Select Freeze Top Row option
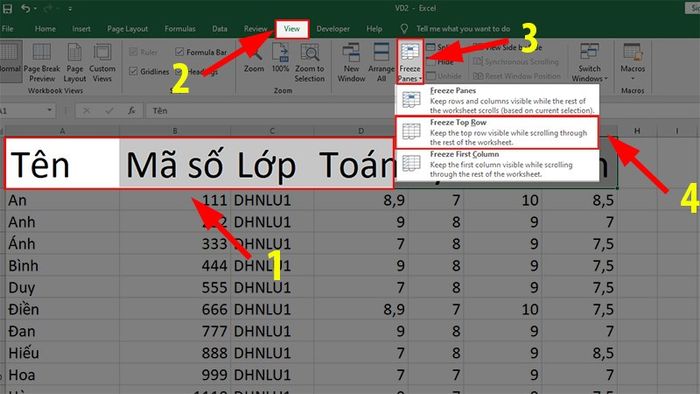 (x=497, y=132)
